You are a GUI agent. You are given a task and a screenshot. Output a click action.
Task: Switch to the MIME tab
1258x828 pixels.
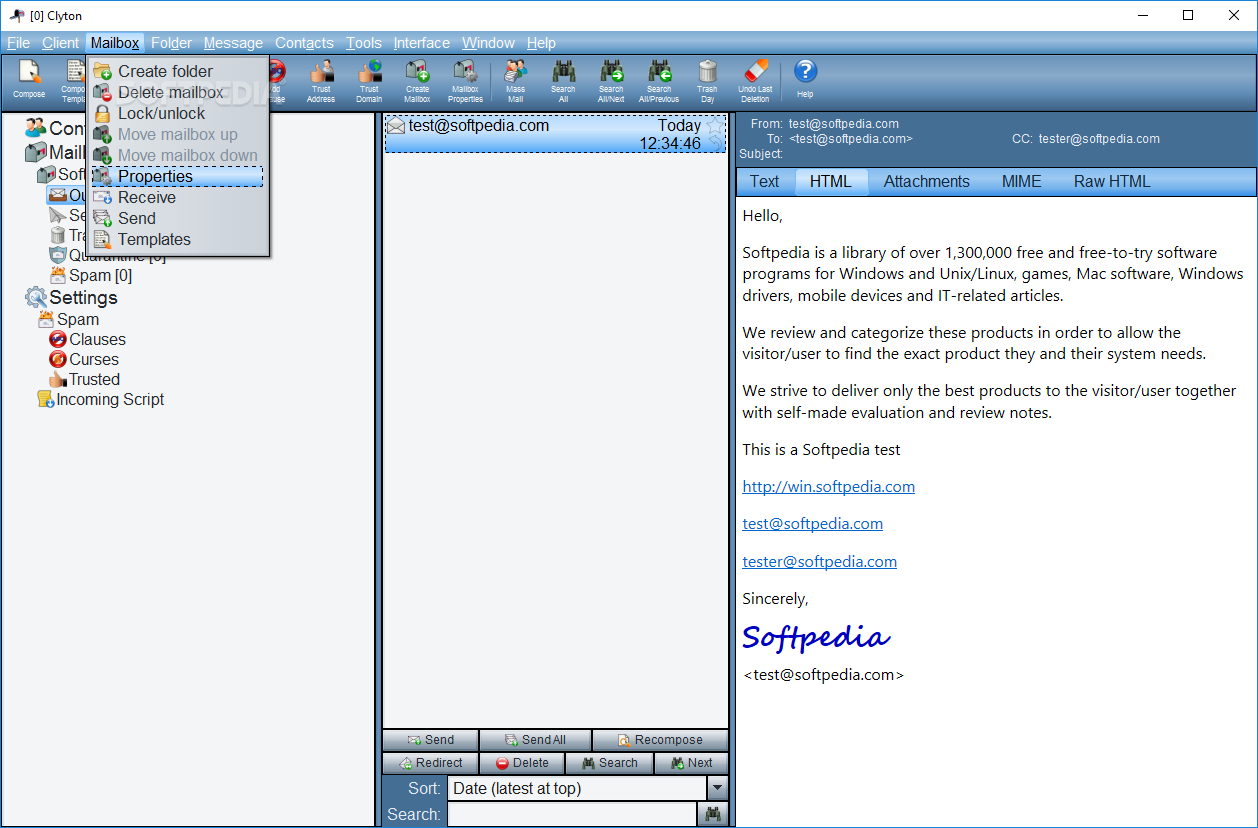tap(1021, 181)
